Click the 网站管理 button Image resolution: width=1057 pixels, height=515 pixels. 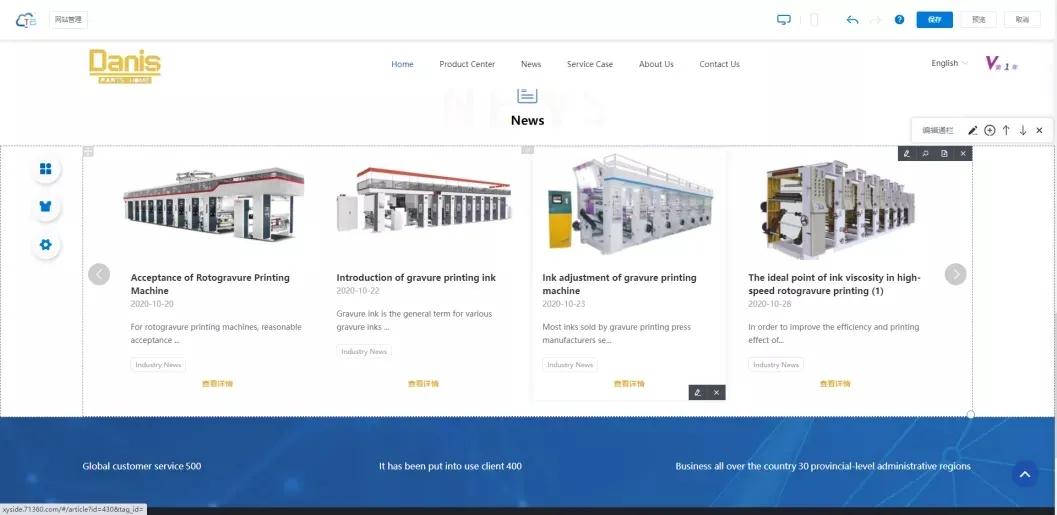pyautogui.click(x=68, y=20)
